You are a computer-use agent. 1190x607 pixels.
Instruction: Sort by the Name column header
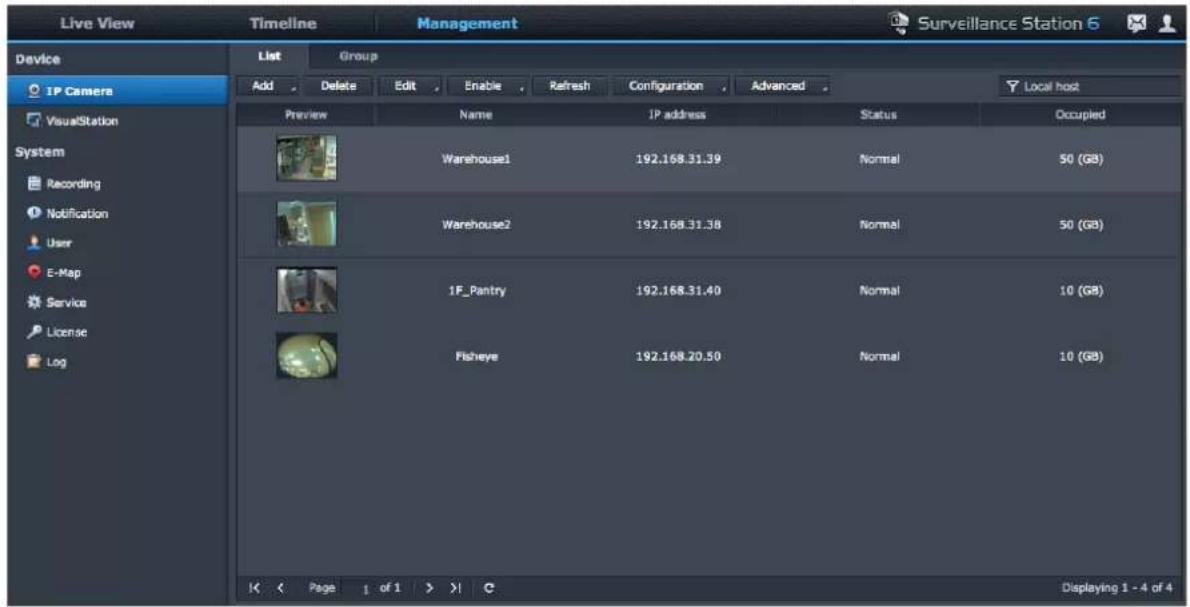476,115
